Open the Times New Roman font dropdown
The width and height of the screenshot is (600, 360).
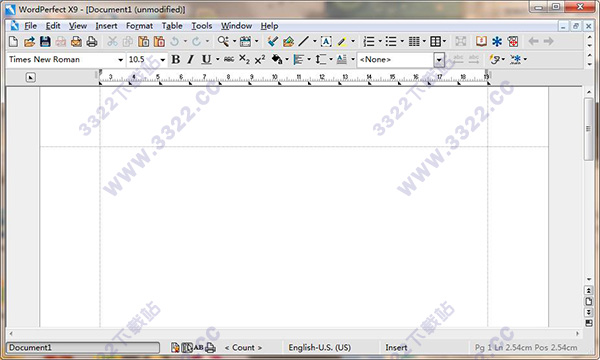point(120,60)
